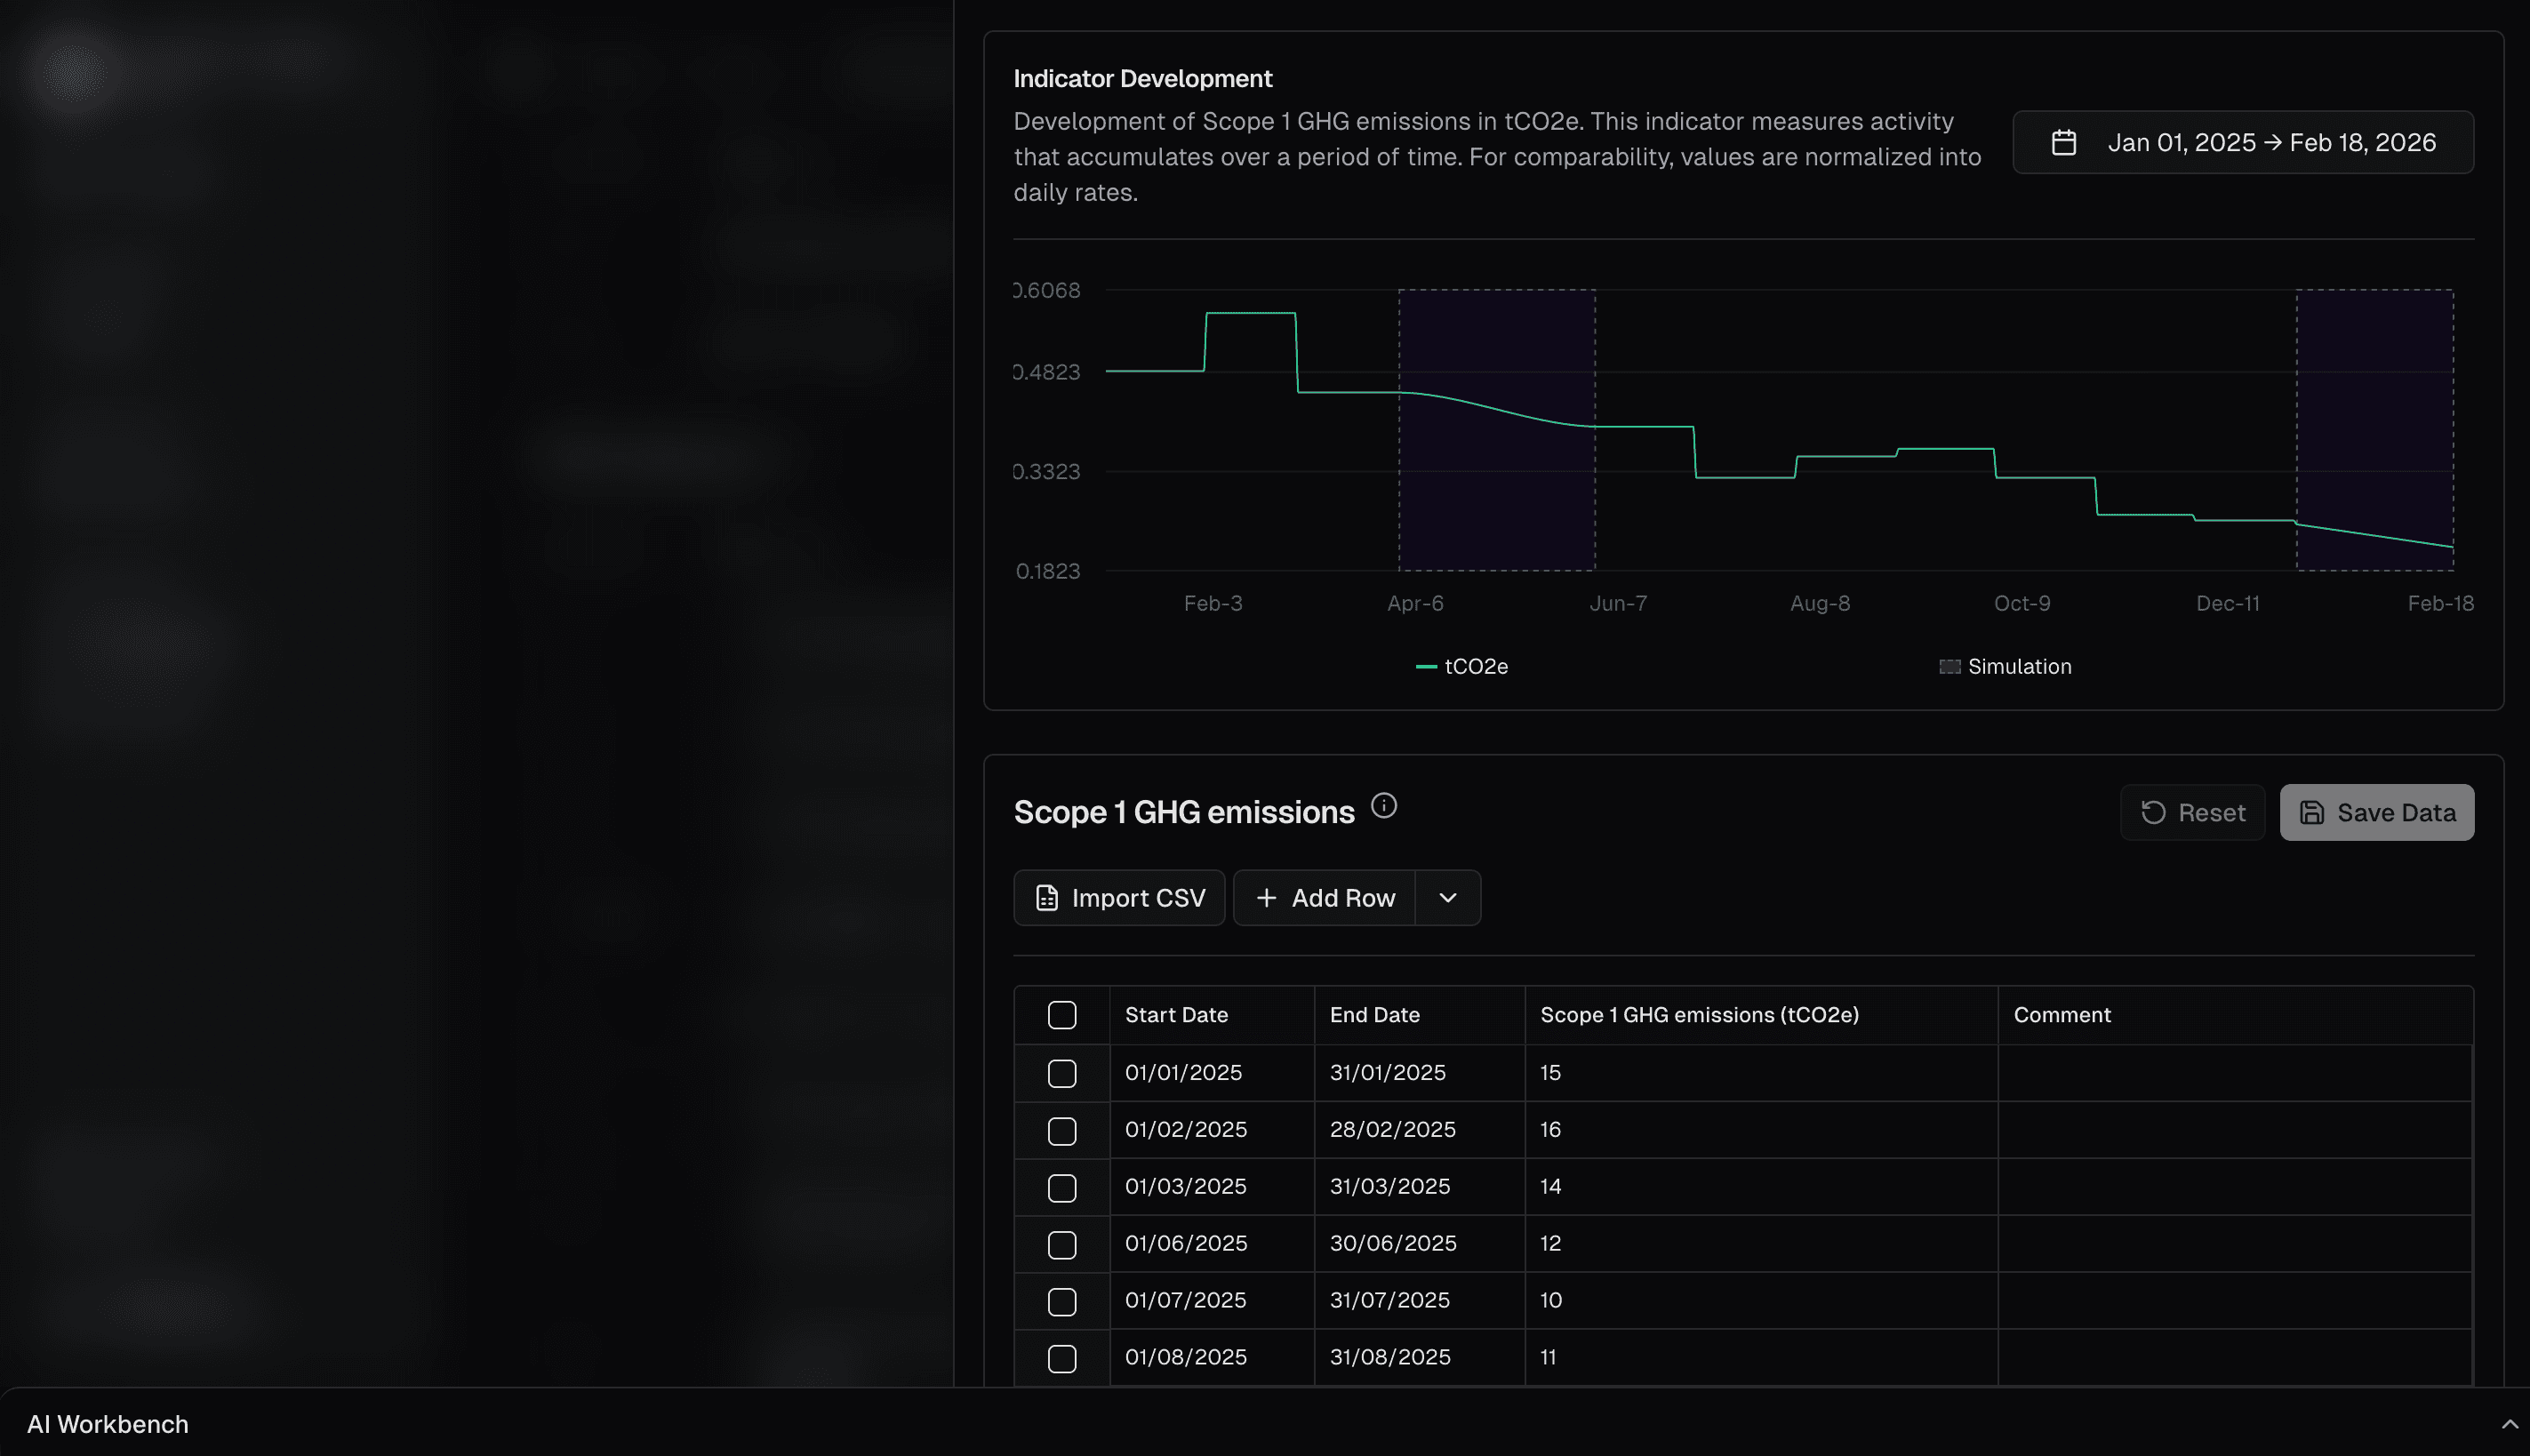Click the plus icon on Add Row

tap(1267, 897)
